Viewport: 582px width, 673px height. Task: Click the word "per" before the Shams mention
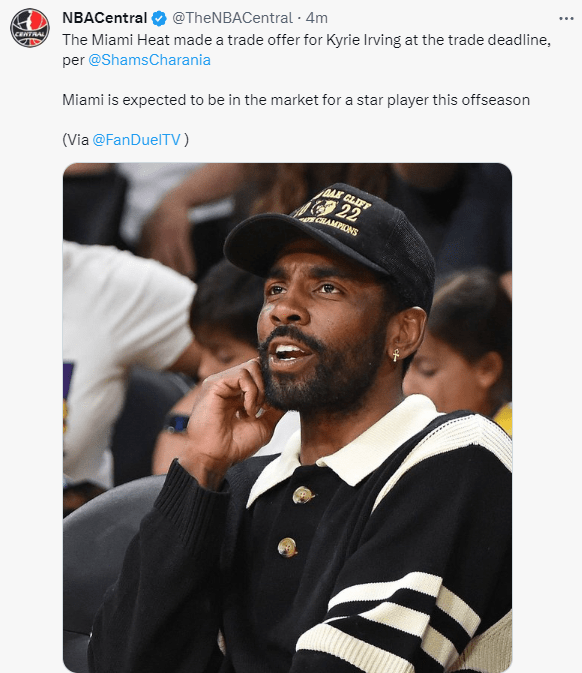pyautogui.click(x=73, y=60)
